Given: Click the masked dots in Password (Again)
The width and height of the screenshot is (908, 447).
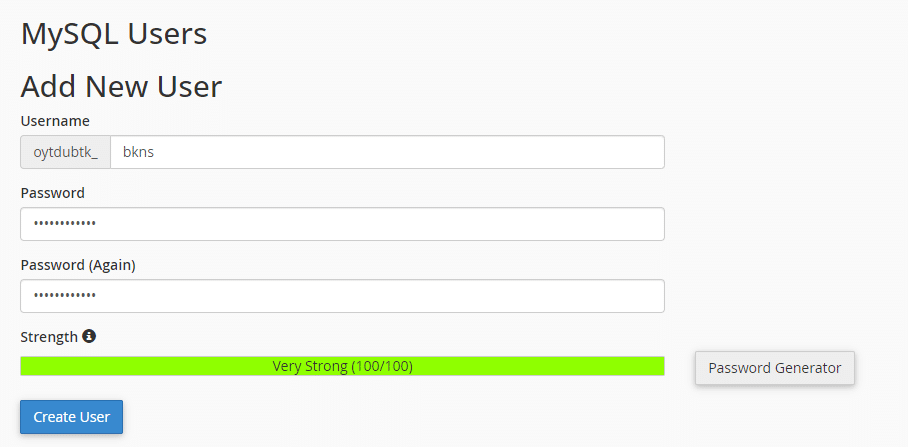Looking at the screenshot, I should [x=65, y=296].
